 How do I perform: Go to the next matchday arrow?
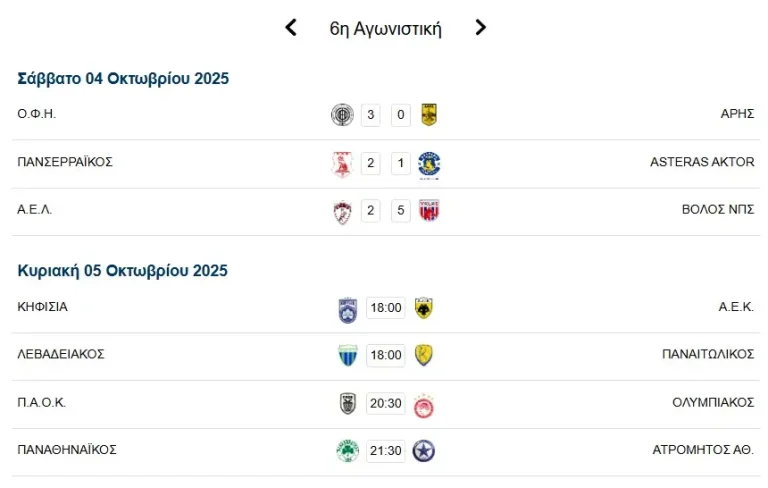(x=481, y=28)
